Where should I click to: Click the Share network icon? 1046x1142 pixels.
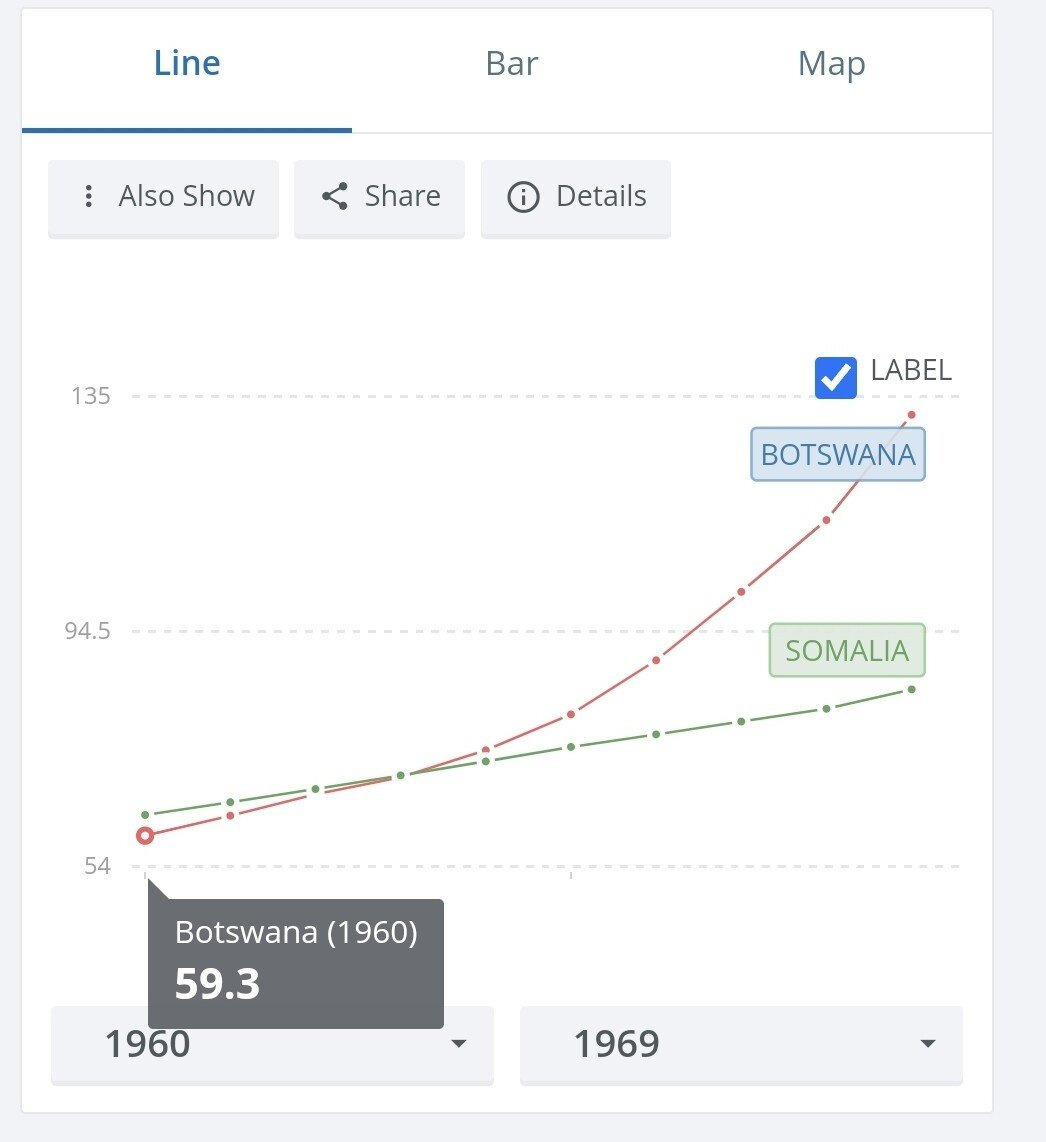coord(334,196)
